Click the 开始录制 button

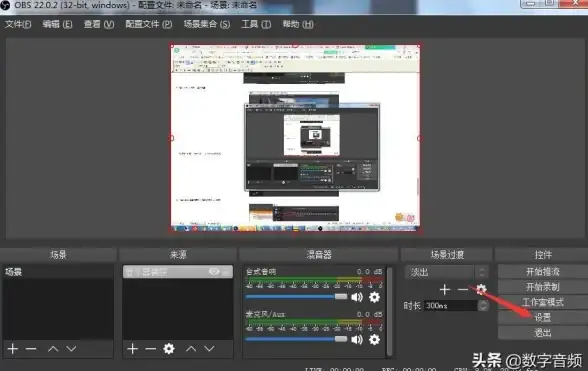543,287
